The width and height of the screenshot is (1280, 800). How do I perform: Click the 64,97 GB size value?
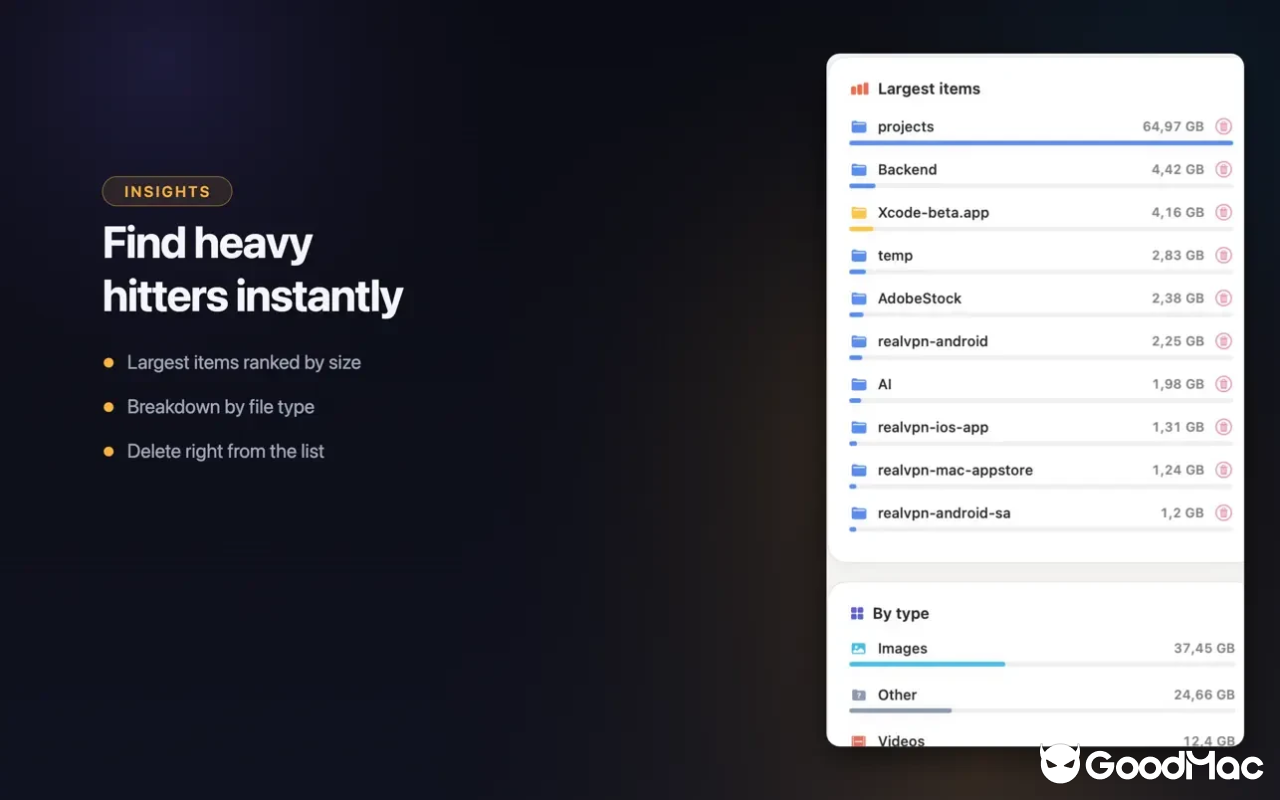[x=1173, y=127]
